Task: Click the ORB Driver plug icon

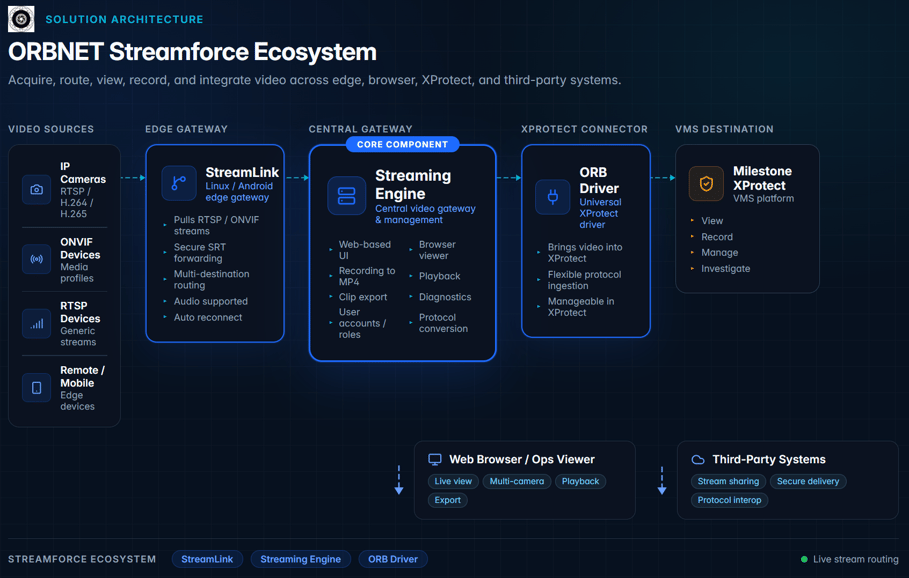Action: pos(552,197)
